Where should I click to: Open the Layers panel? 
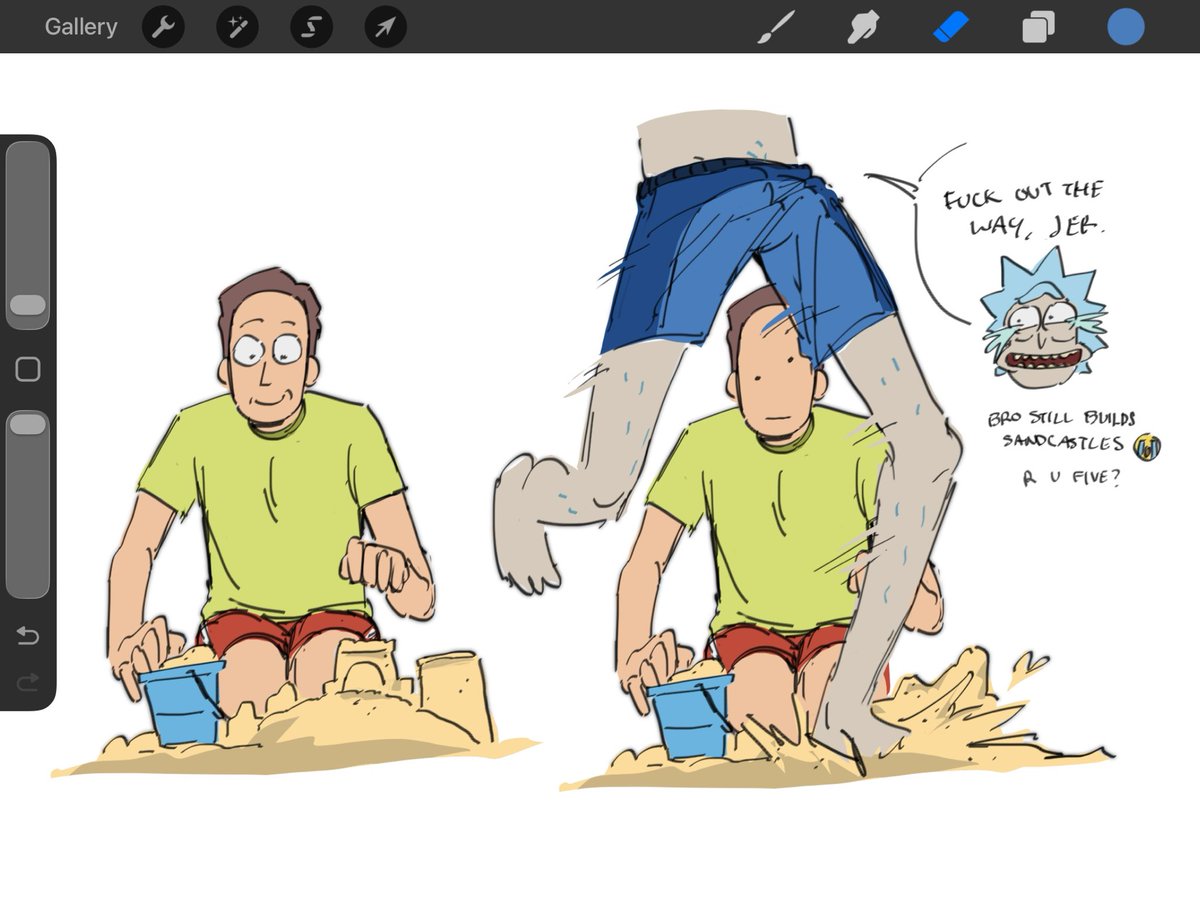coord(1038,27)
